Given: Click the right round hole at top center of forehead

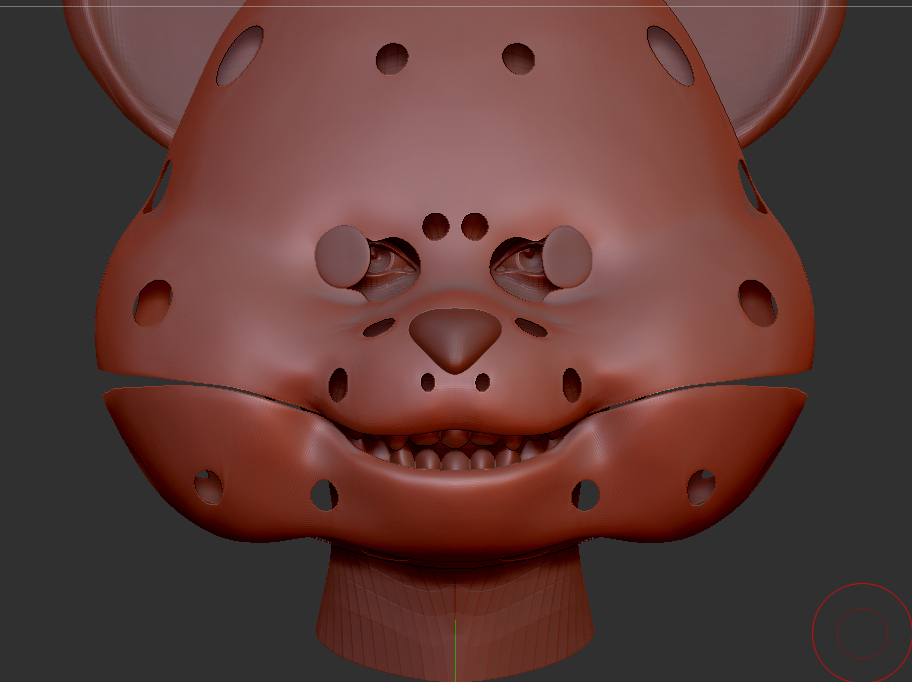Looking at the screenshot, I should click(x=518, y=58).
